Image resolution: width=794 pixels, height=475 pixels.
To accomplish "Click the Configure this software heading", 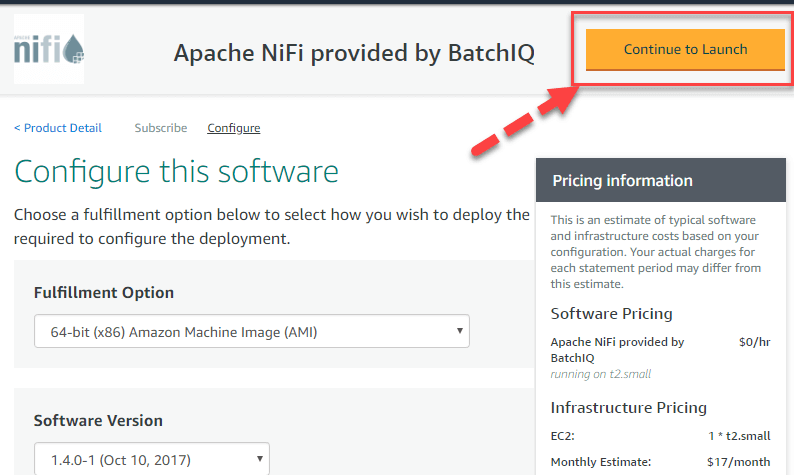I will (x=176, y=171).
